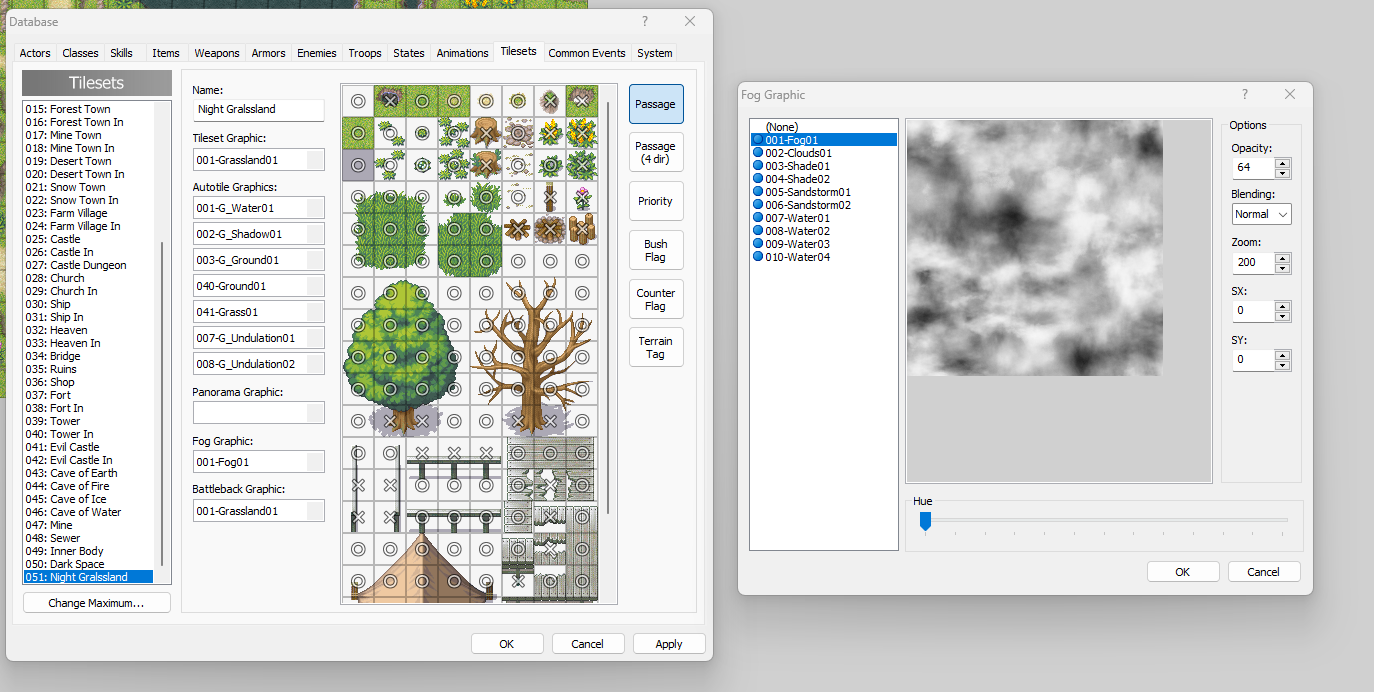Viewport: 1374px width, 692px height.
Task: Open browse button for 041-Grass01 autotile
Action: coord(315,312)
